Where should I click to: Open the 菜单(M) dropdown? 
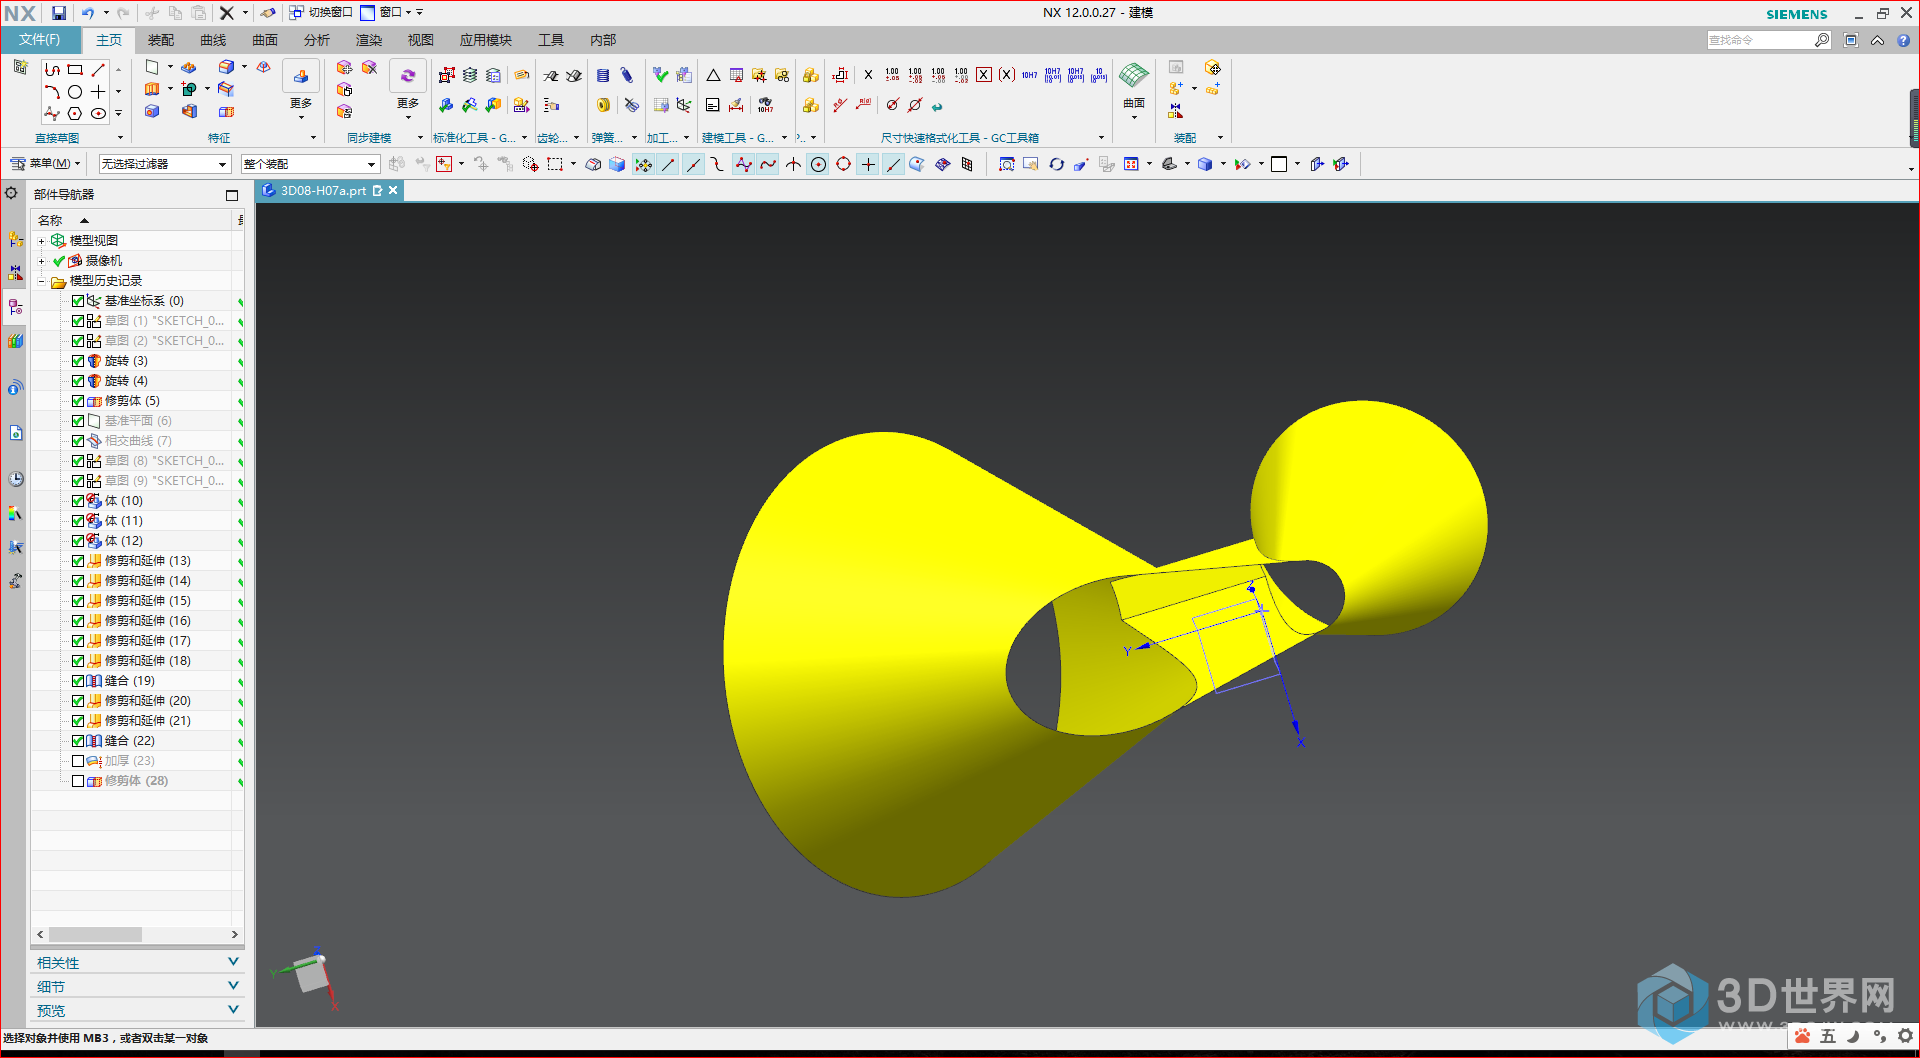[46, 164]
